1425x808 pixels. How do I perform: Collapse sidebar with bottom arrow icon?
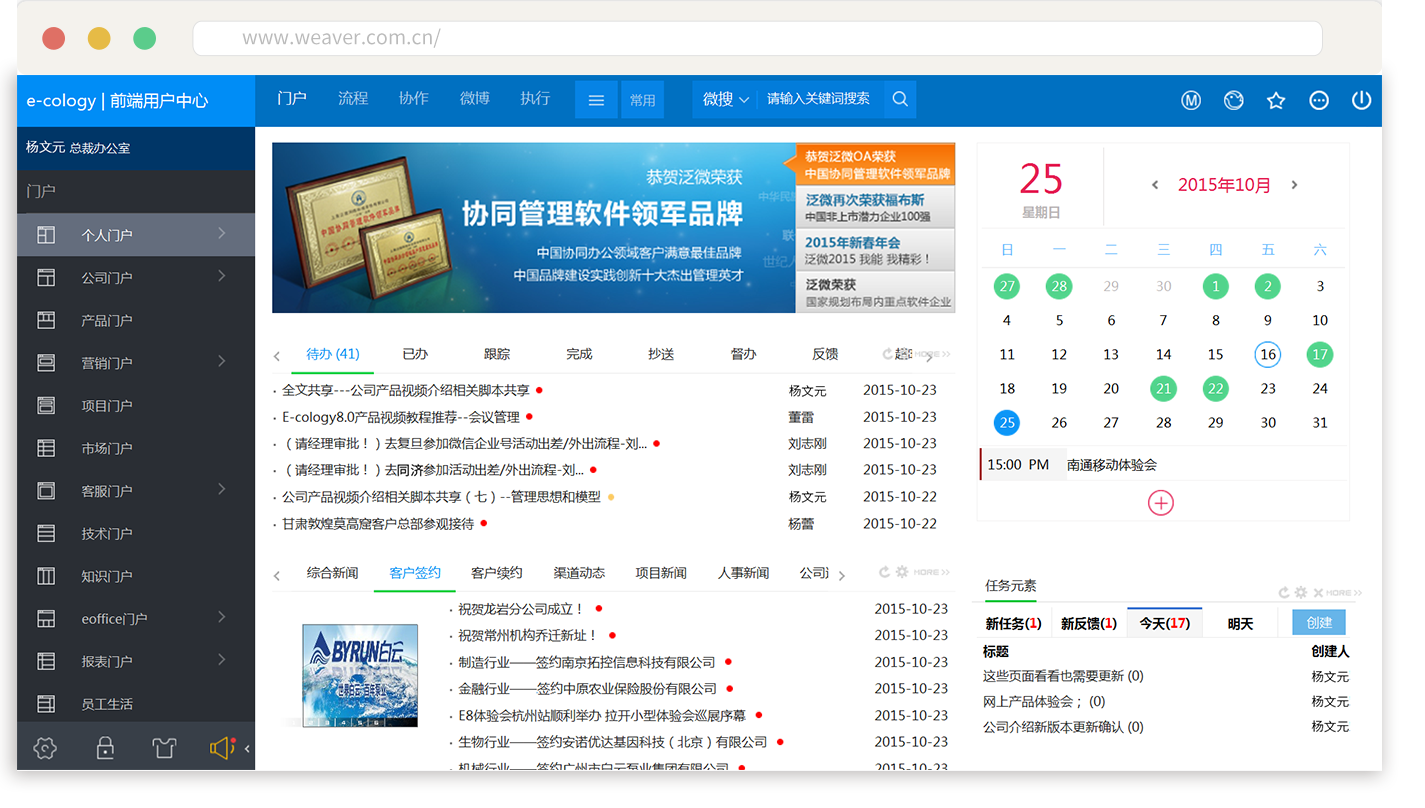247,748
